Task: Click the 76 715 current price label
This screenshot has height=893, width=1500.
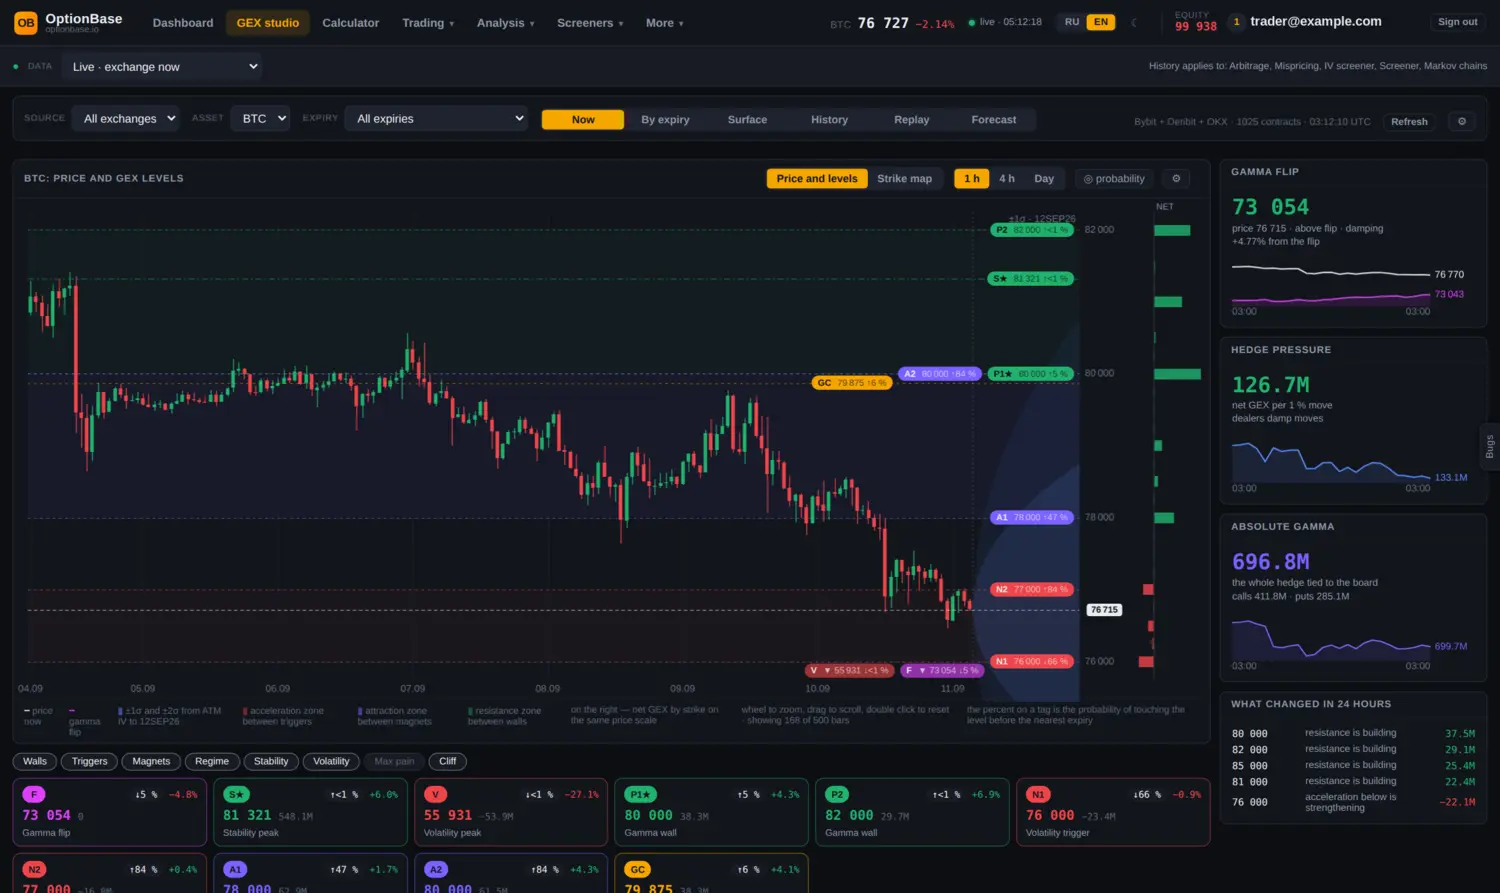Action: click(x=1104, y=610)
